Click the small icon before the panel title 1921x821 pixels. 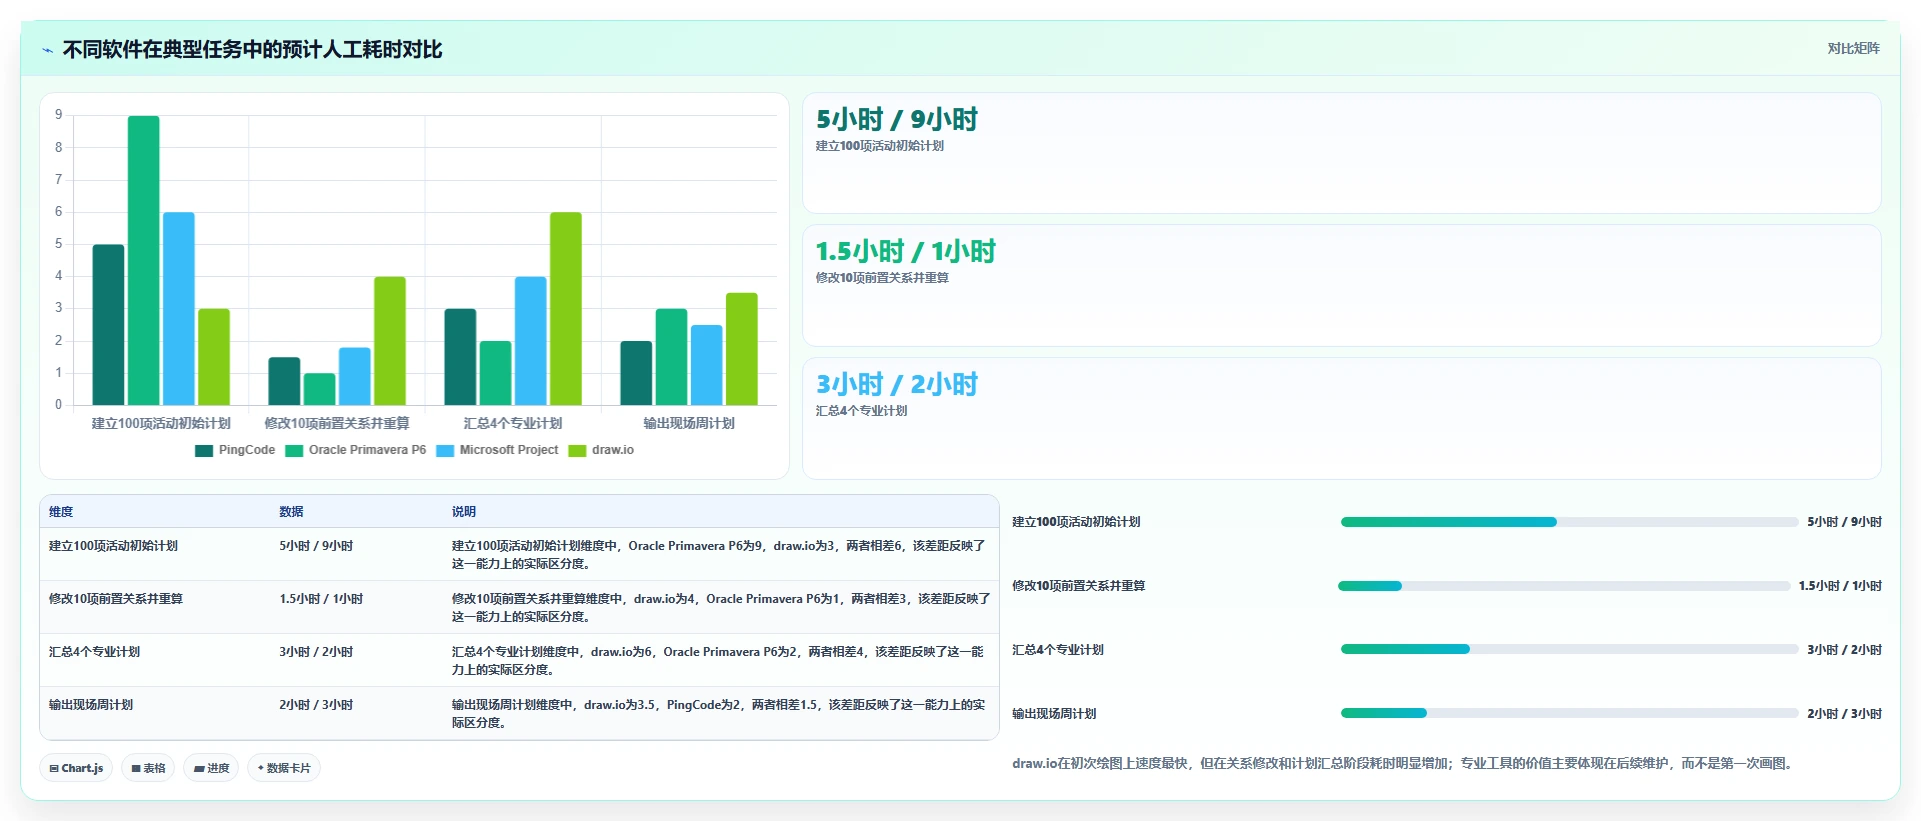pyautogui.click(x=47, y=50)
